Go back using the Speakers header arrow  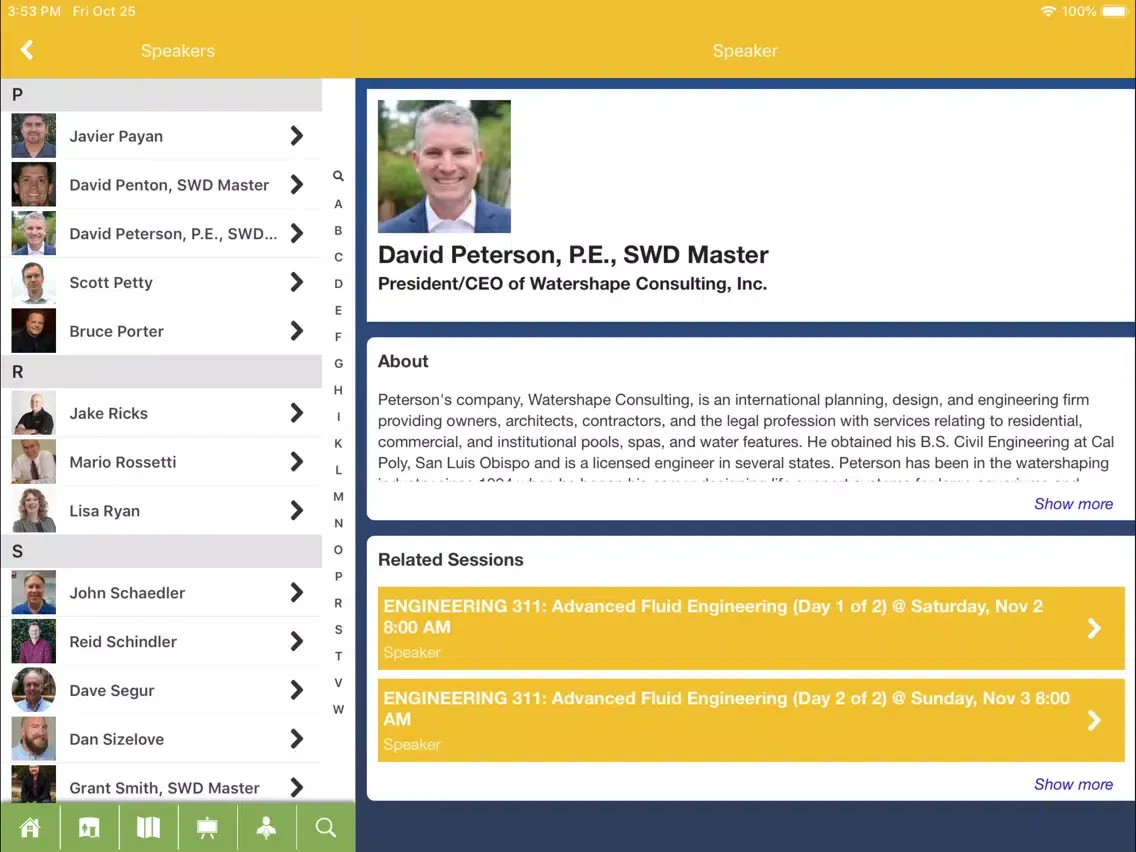tap(27, 50)
